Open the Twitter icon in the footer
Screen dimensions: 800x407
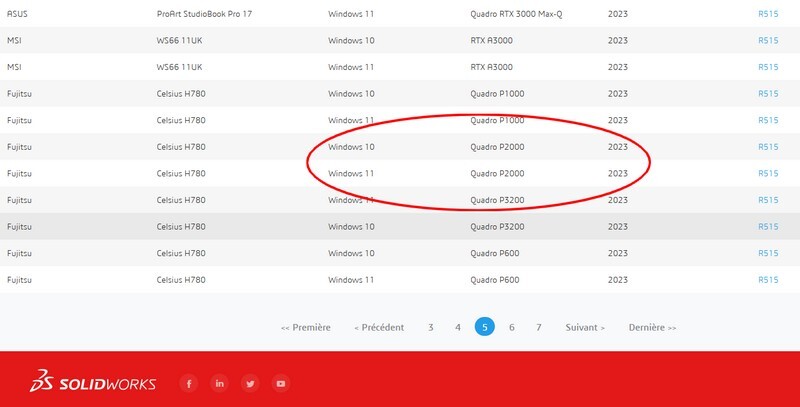pos(250,384)
